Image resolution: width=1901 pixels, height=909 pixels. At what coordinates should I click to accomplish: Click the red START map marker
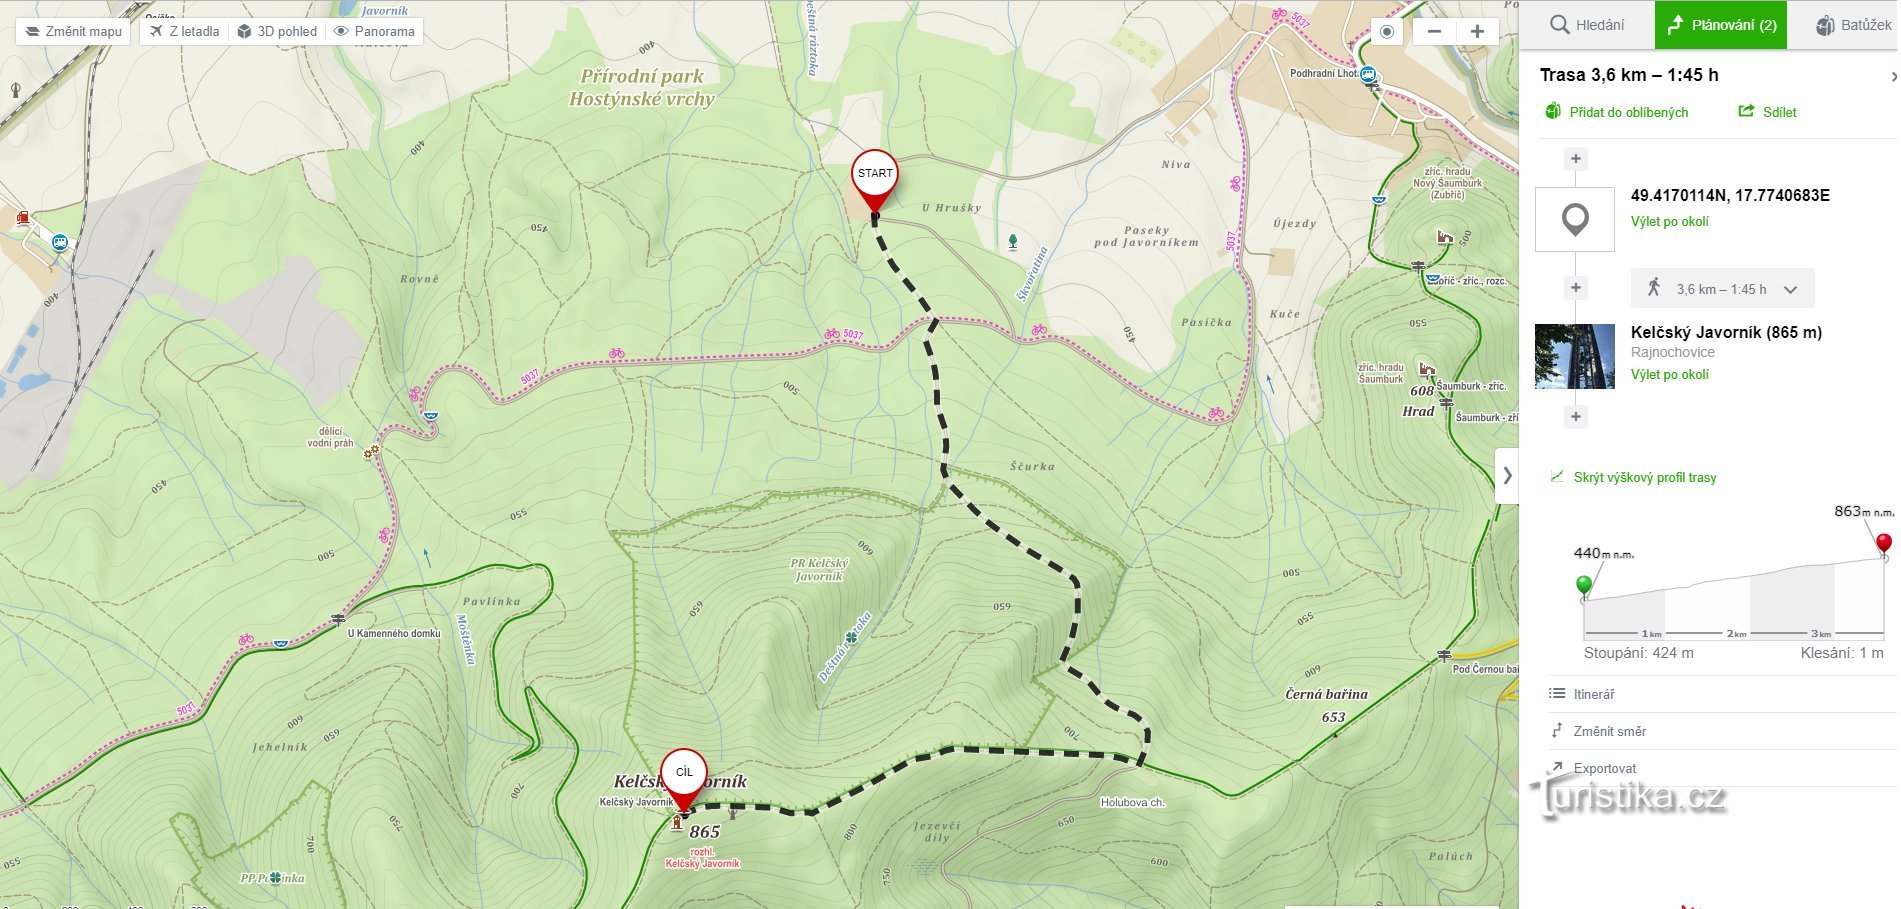click(x=875, y=181)
